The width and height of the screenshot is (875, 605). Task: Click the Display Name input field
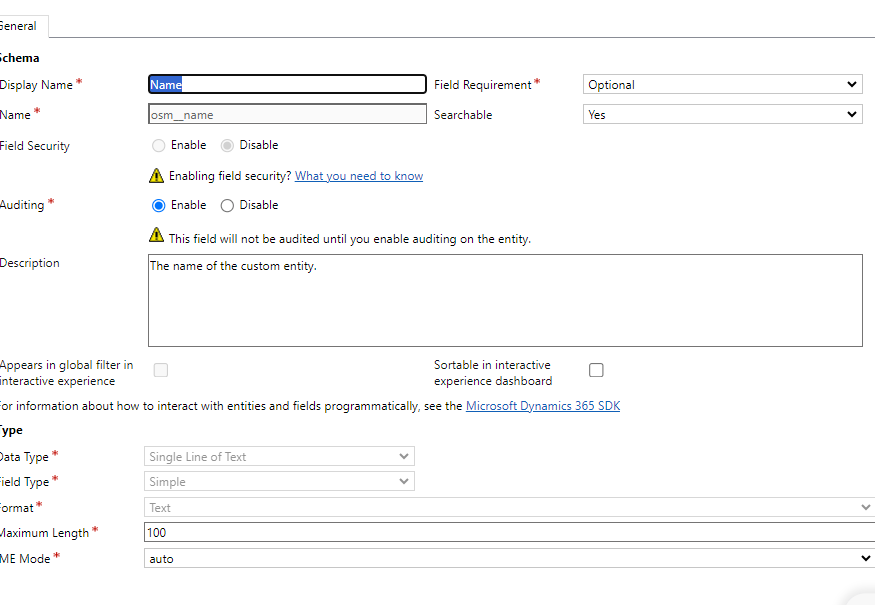pyautogui.click(x=287, y=85)
